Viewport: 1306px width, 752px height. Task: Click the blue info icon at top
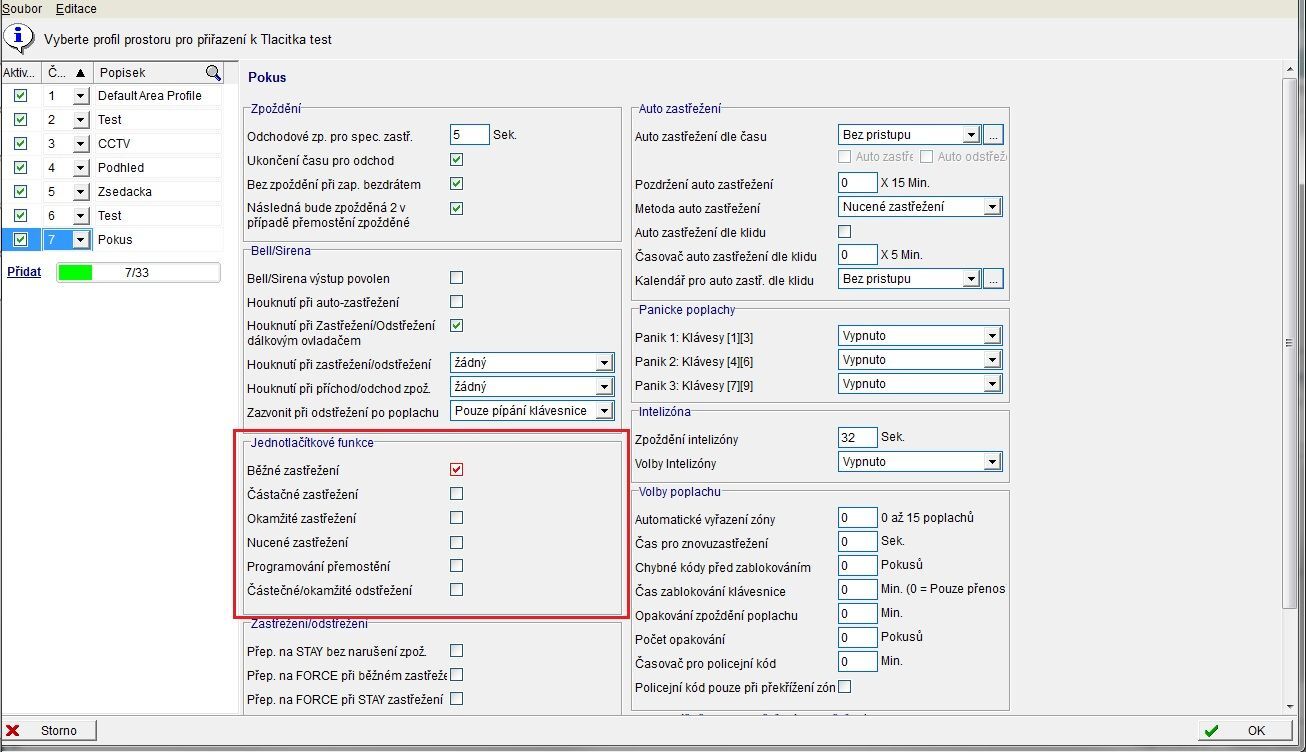point(19,38)
